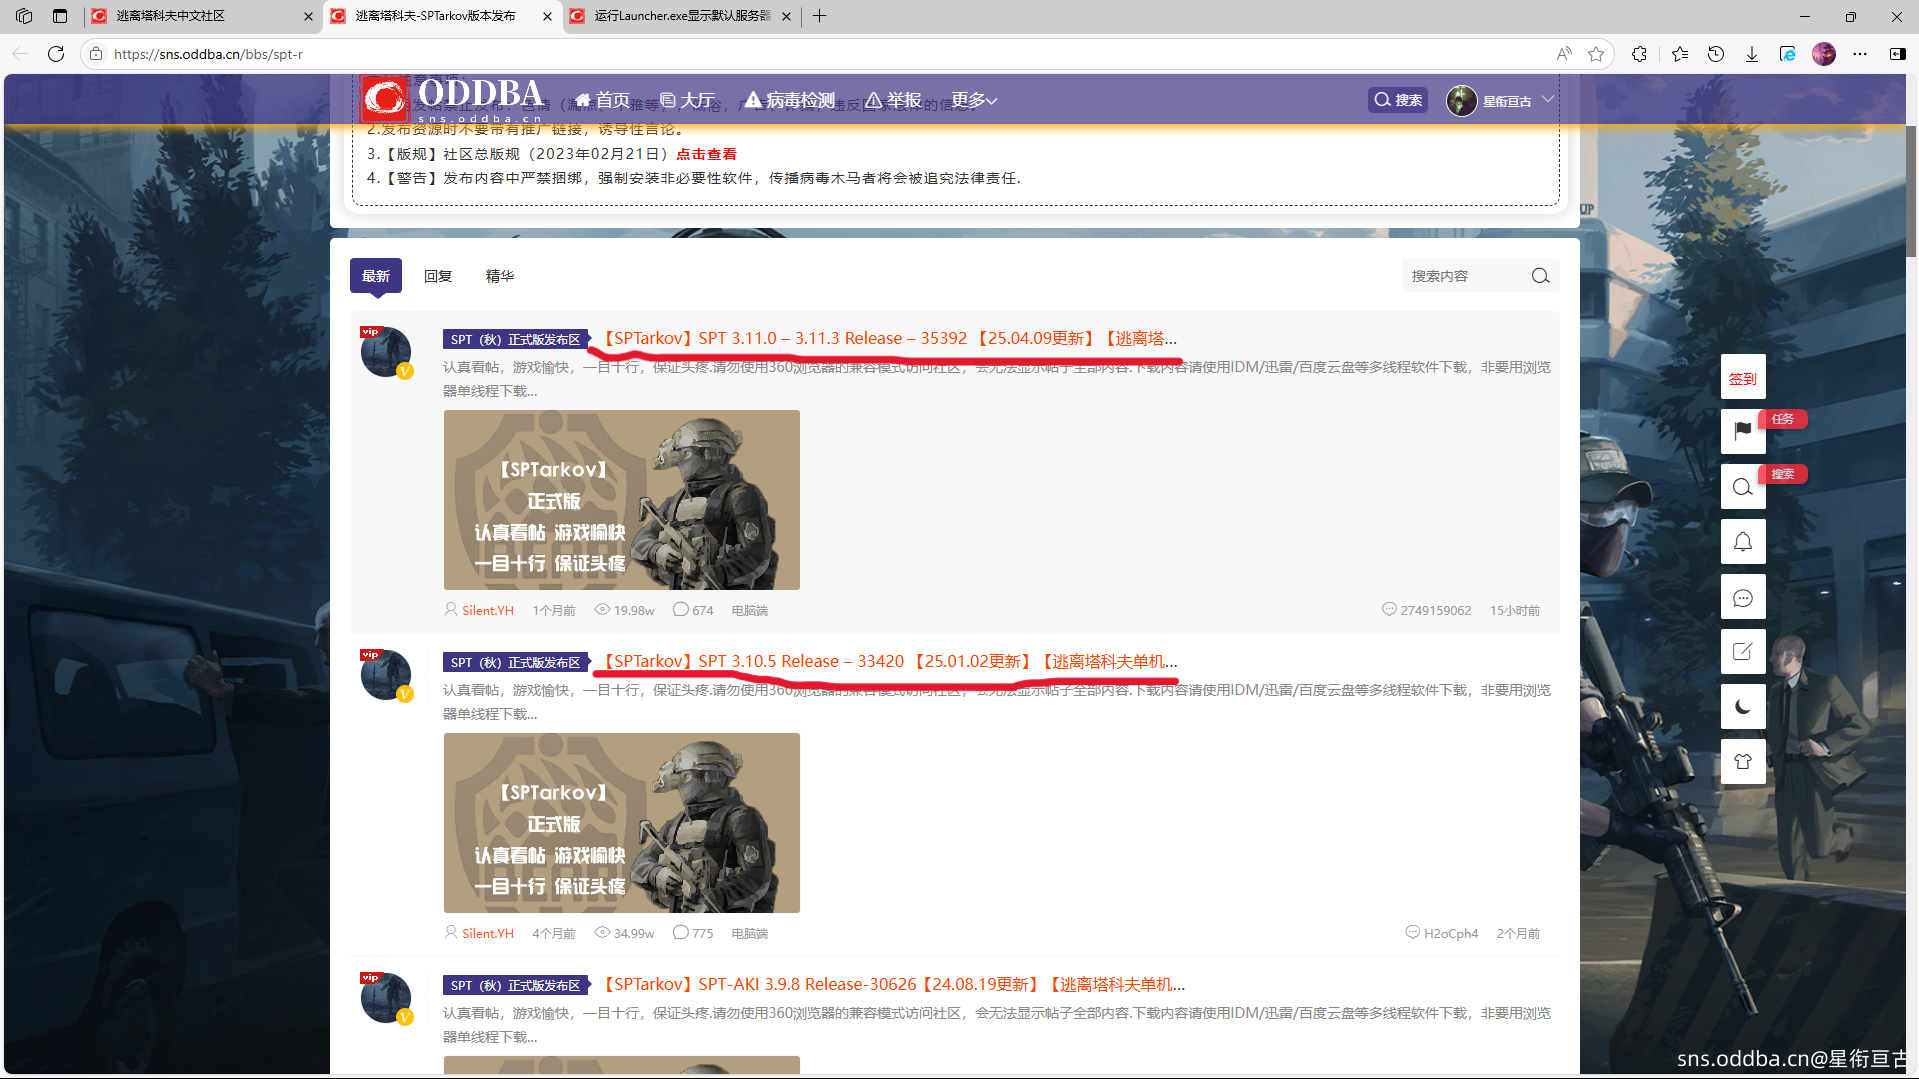The image size is (1919, 1079).
Task: Open thumbnail of SPT 3.10.5 post
Action: pos(622,823)
